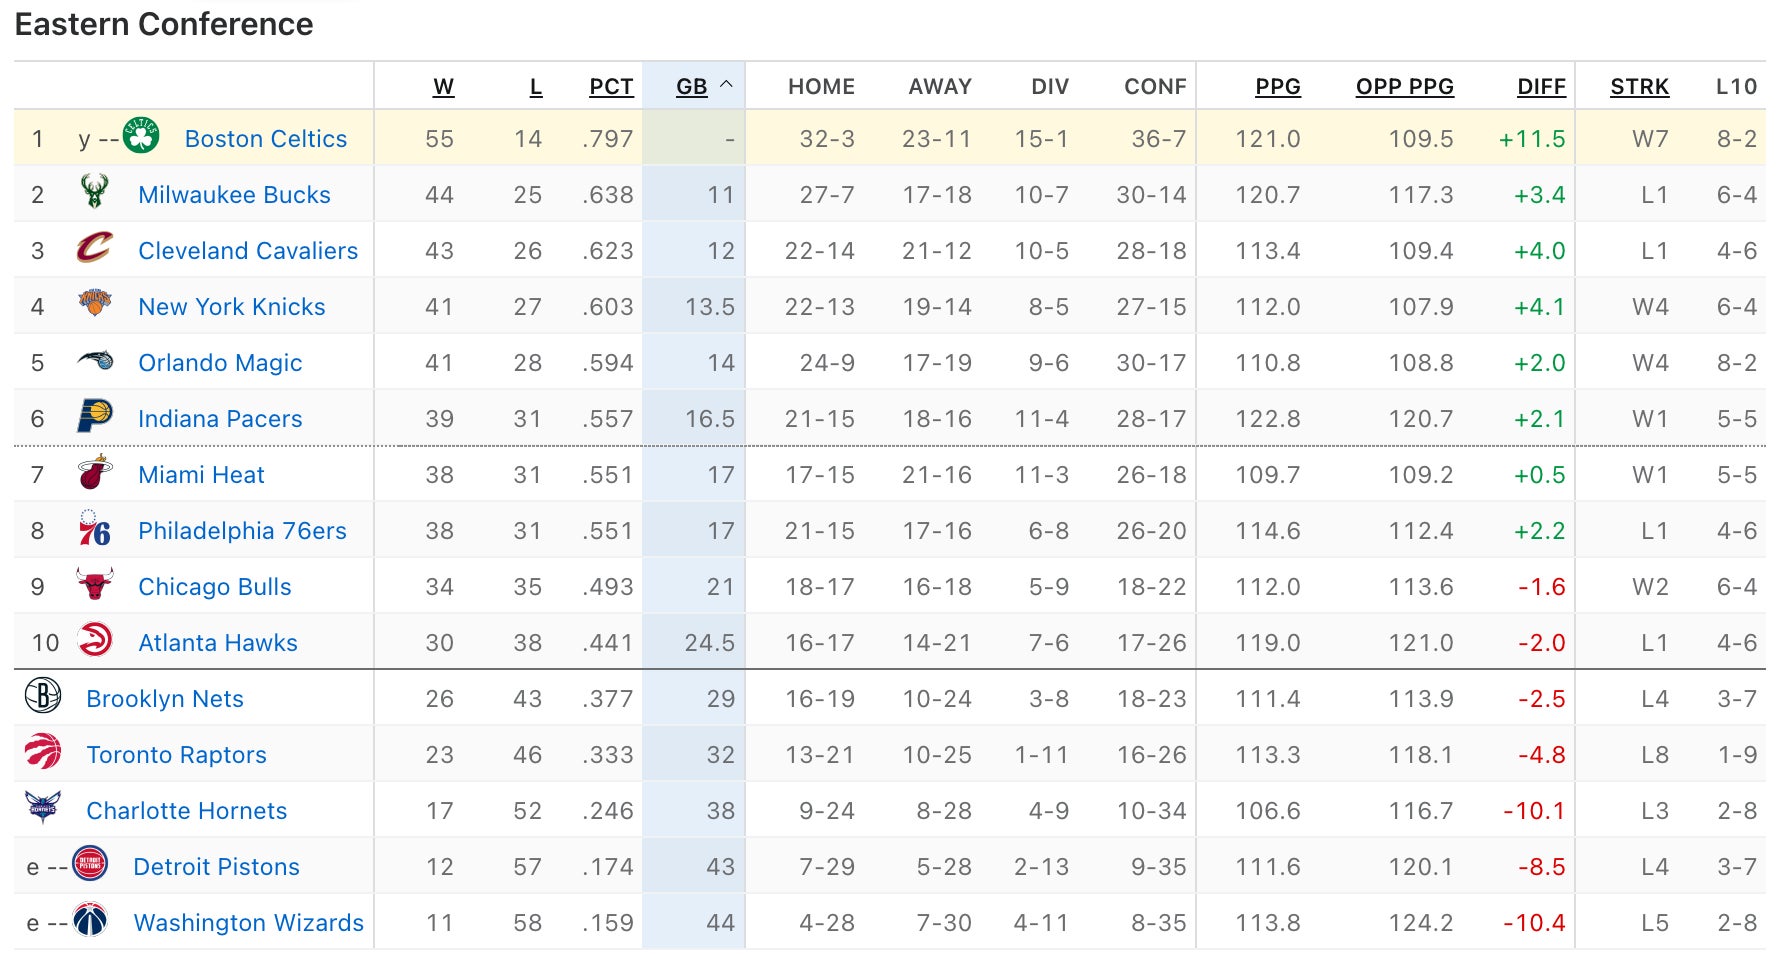Click the Boston Celtics logo icon
Image resolution: width=1776 pixels, height=954 pixels.
[141, 136]
